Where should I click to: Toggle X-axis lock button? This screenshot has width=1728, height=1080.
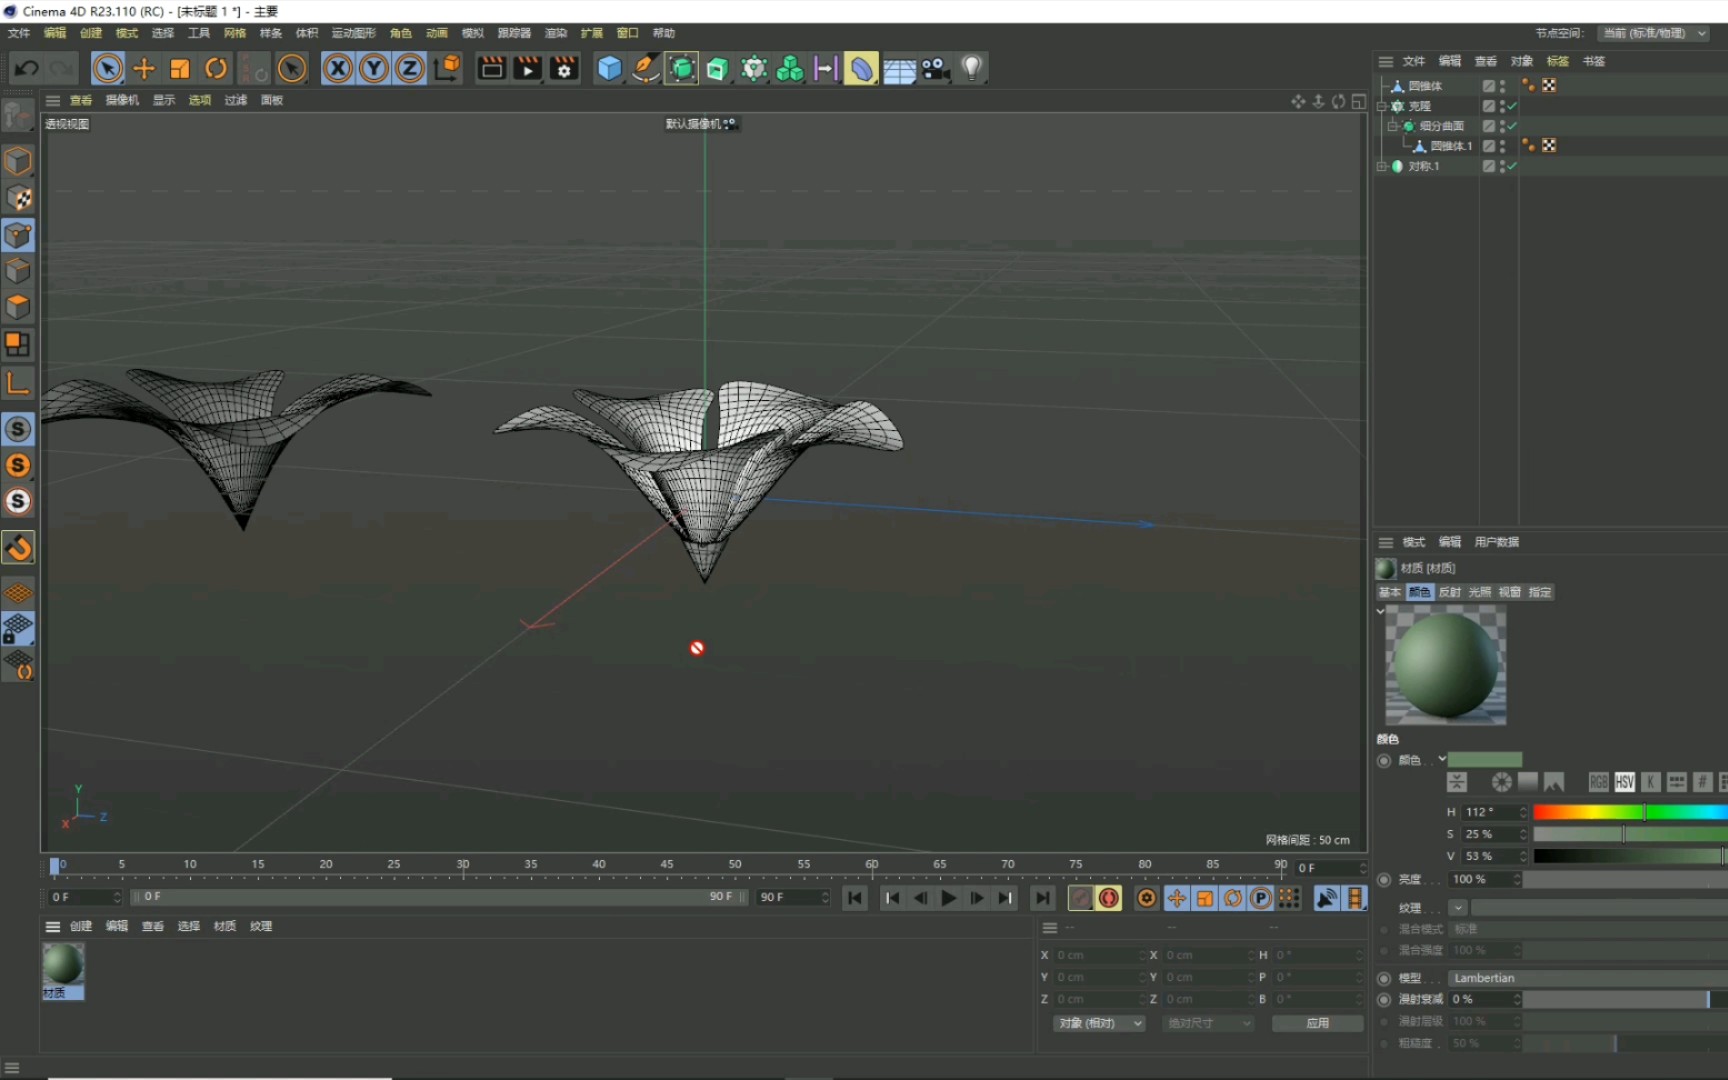pyautogui.click(x=338, y=68)
